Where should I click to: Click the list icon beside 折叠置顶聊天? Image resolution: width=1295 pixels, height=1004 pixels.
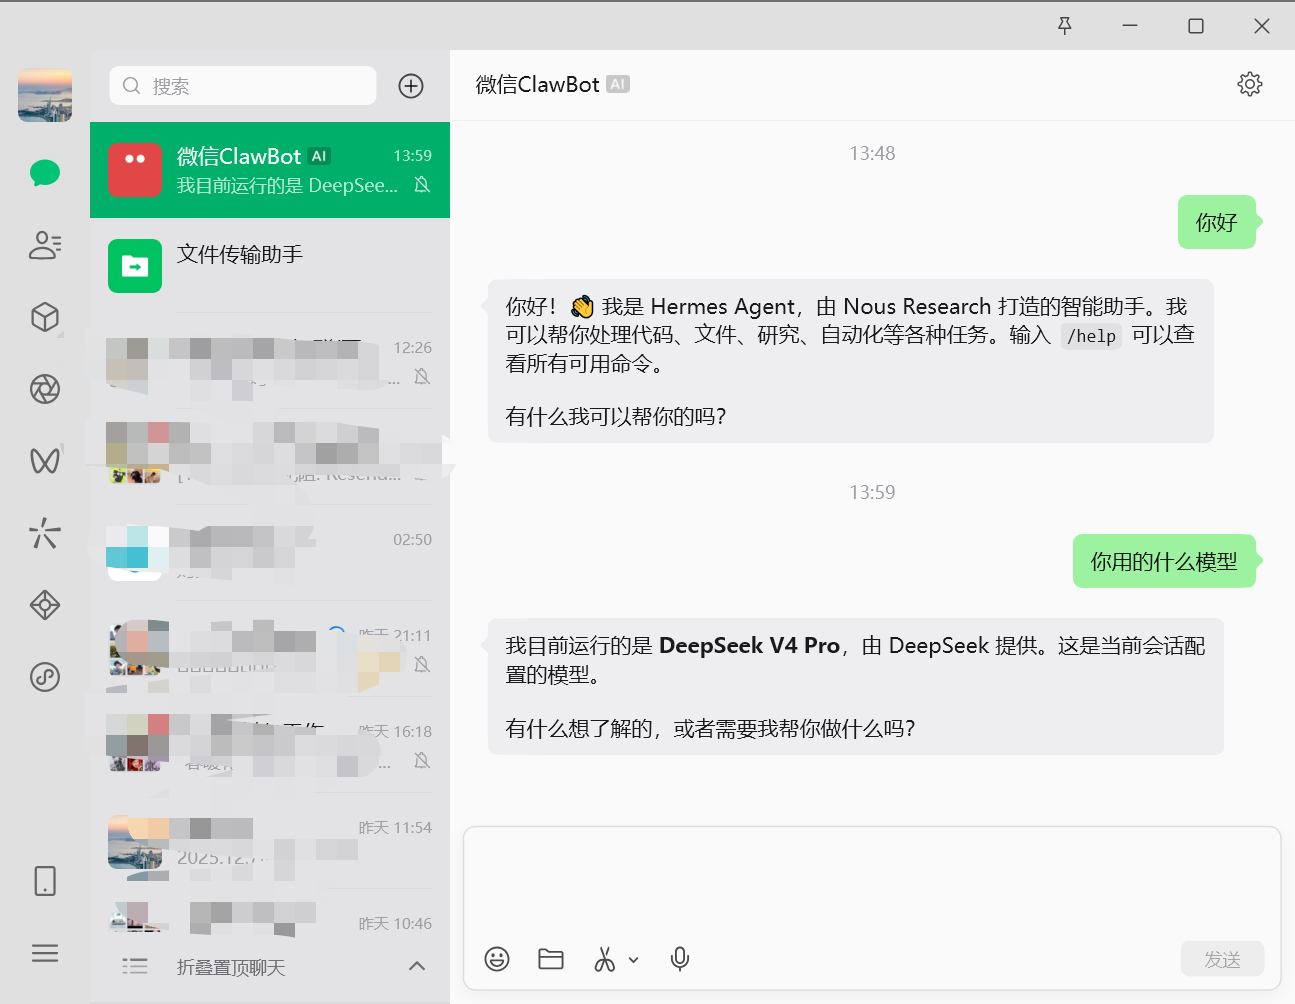coord(135,966)
